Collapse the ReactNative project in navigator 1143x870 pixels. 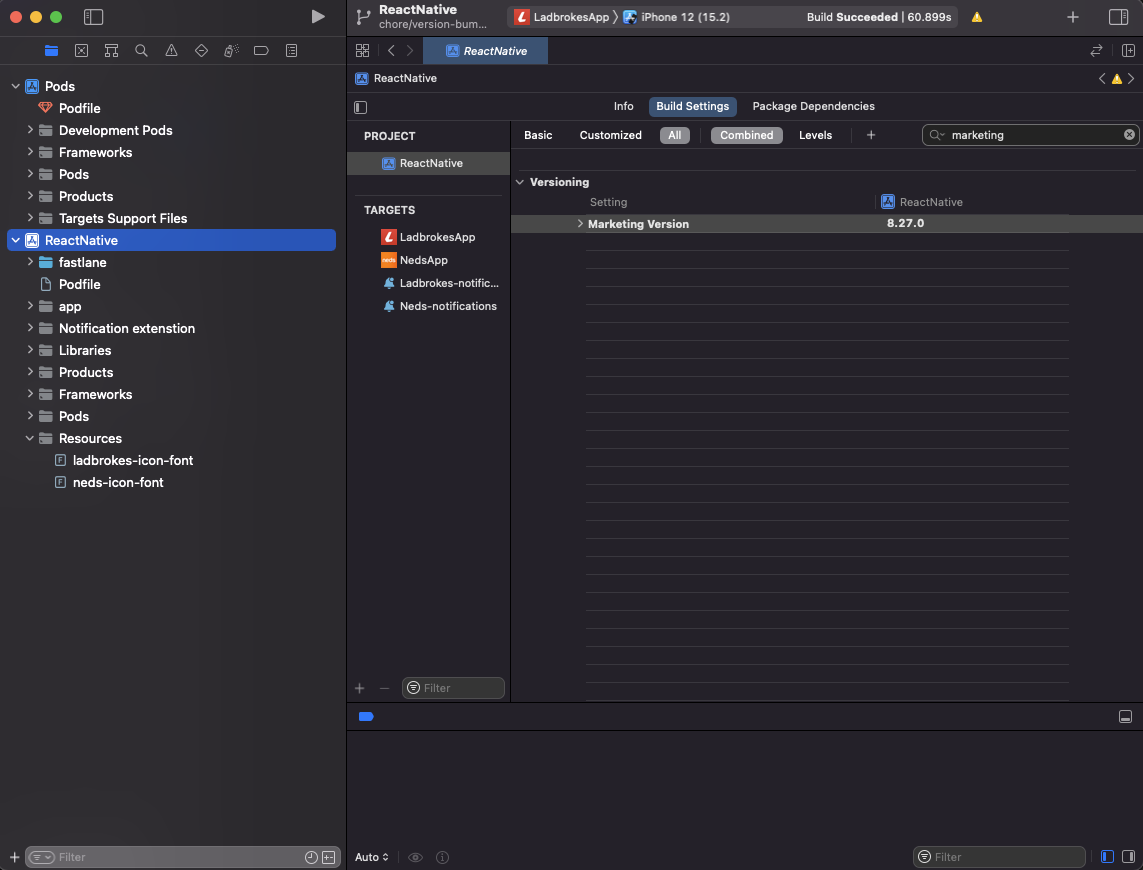click(15, 240)
